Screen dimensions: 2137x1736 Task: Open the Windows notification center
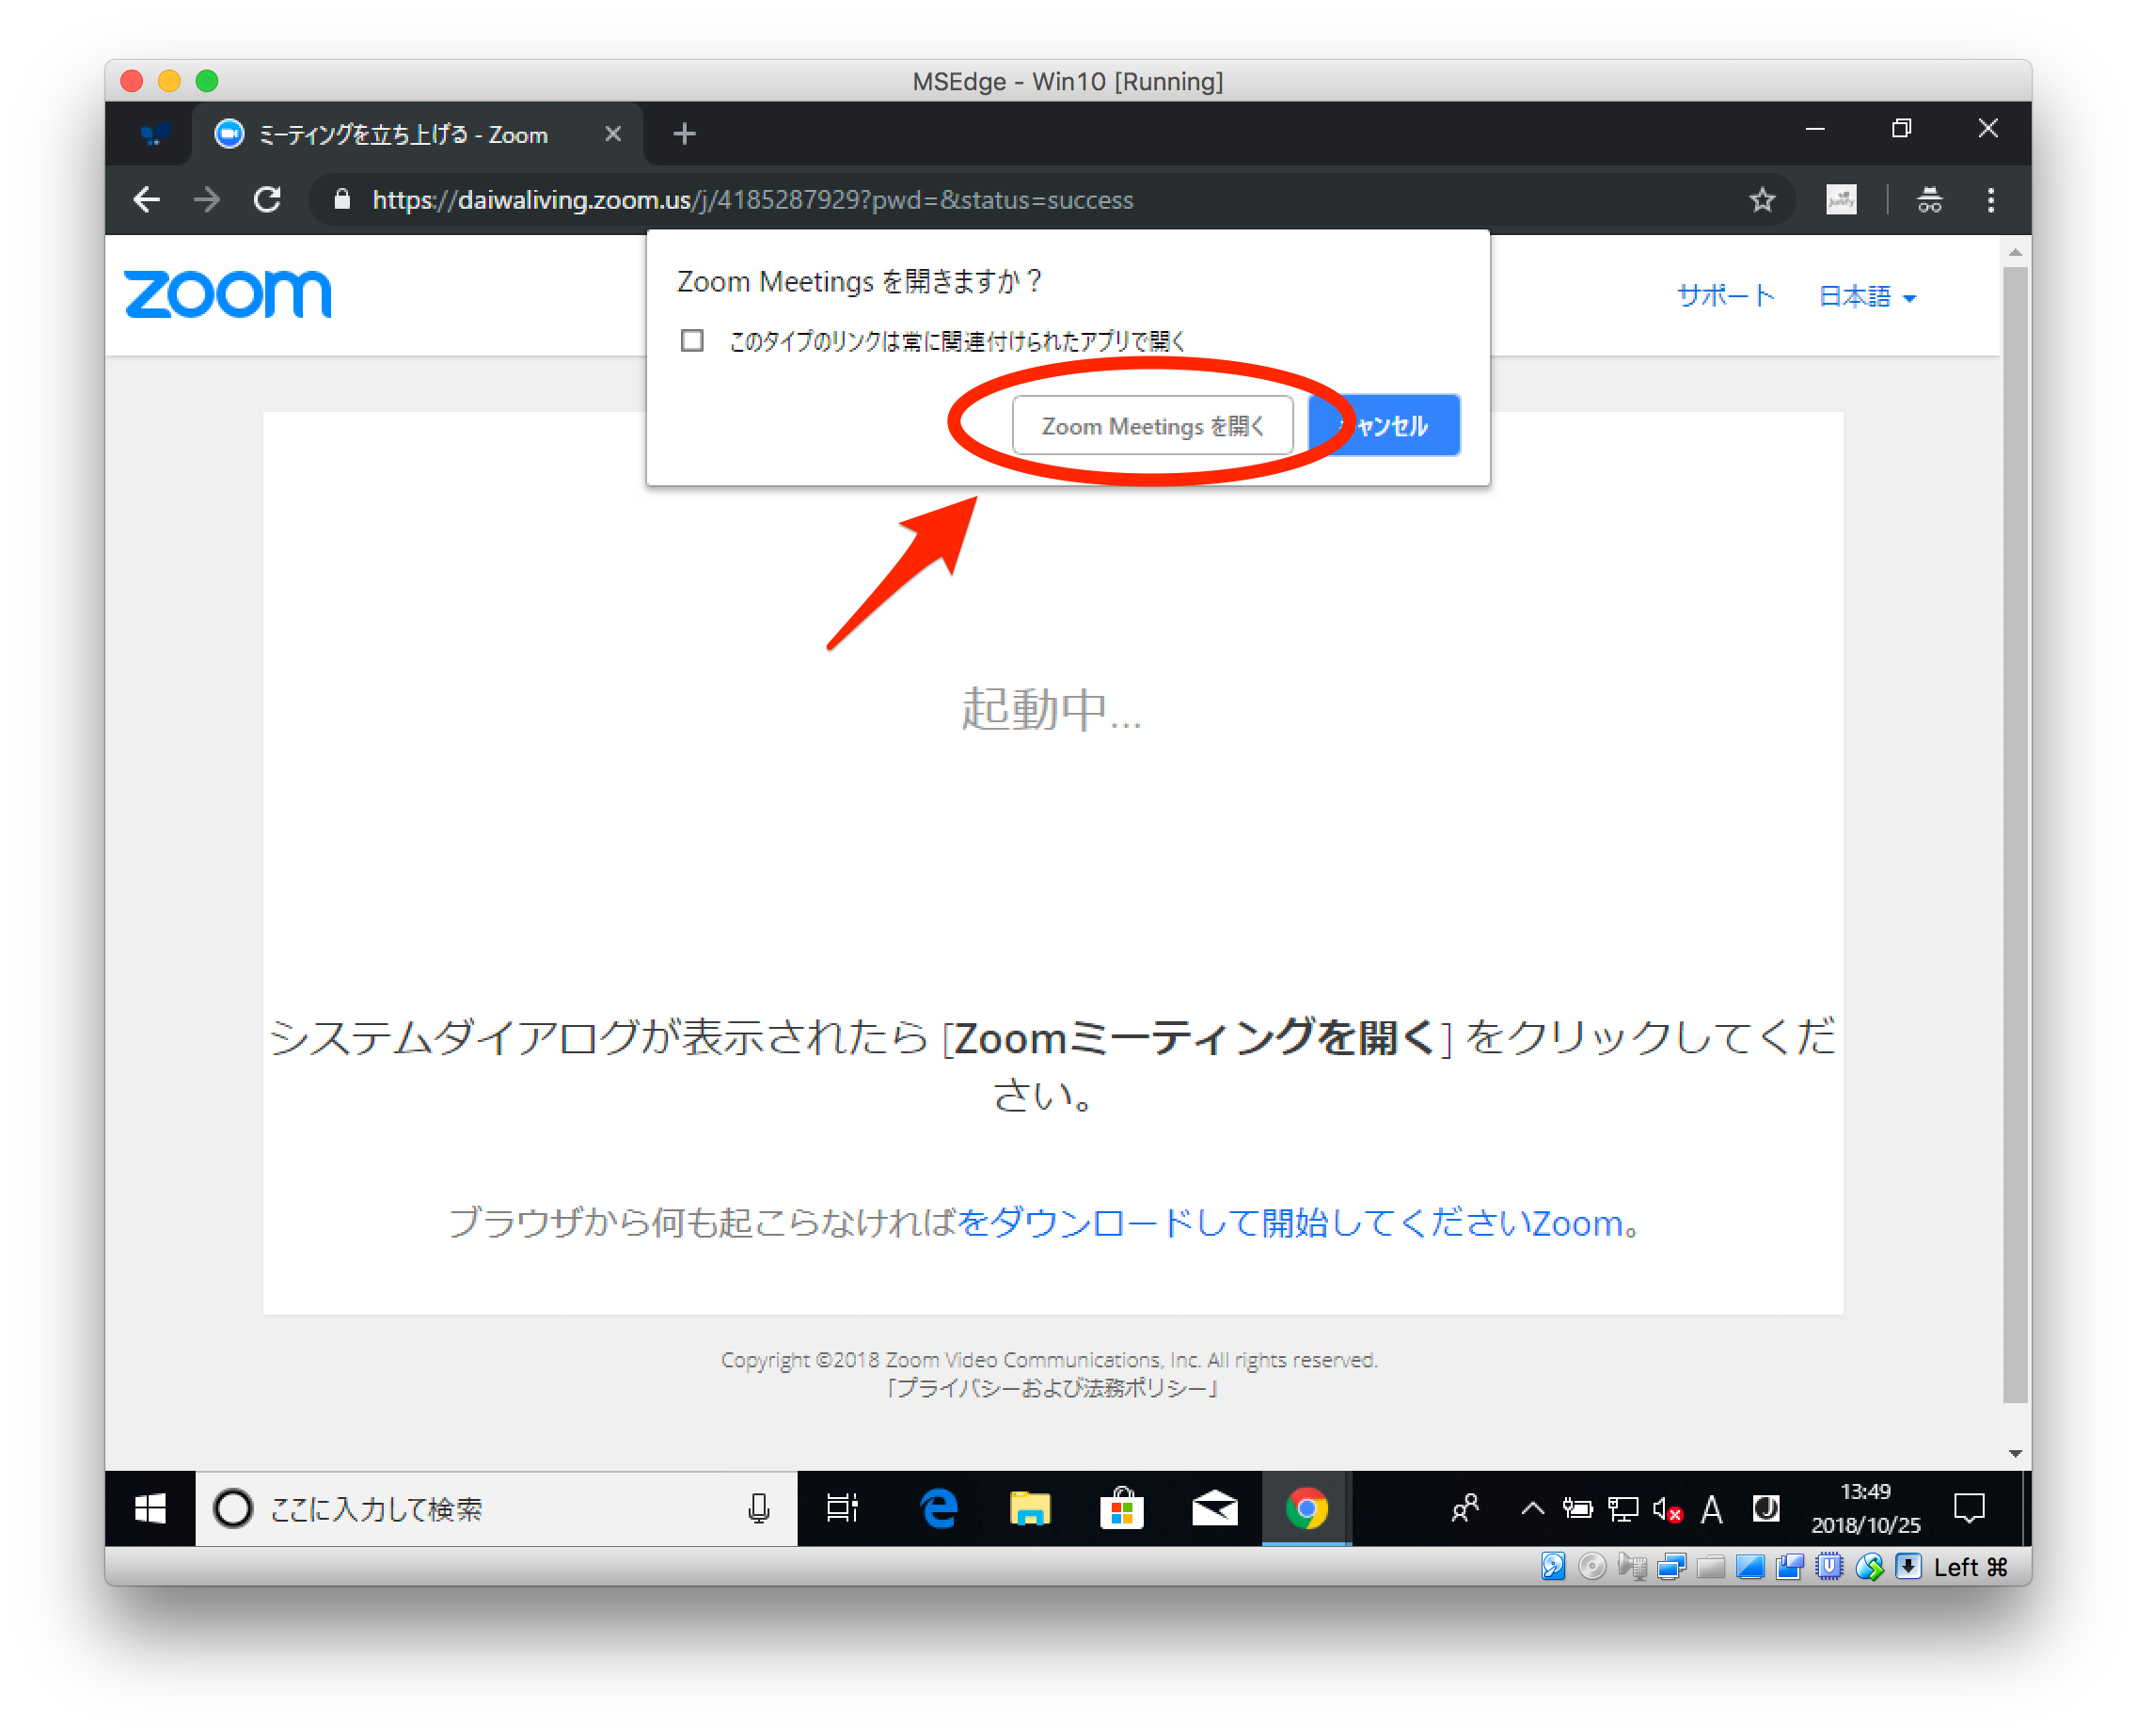tap(1968, 1508)
